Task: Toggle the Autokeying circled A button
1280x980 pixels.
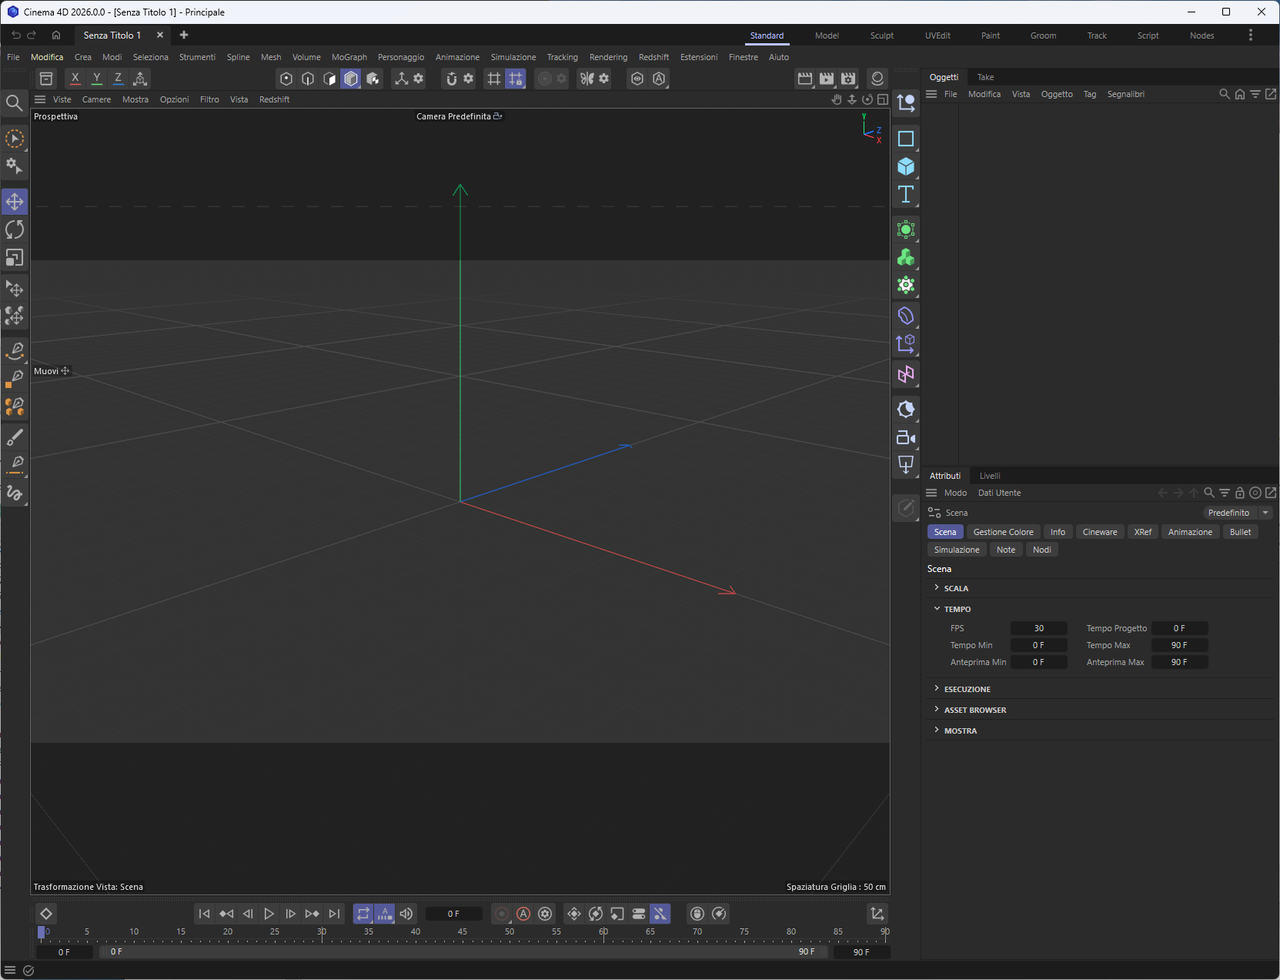Action: [523, 914]
